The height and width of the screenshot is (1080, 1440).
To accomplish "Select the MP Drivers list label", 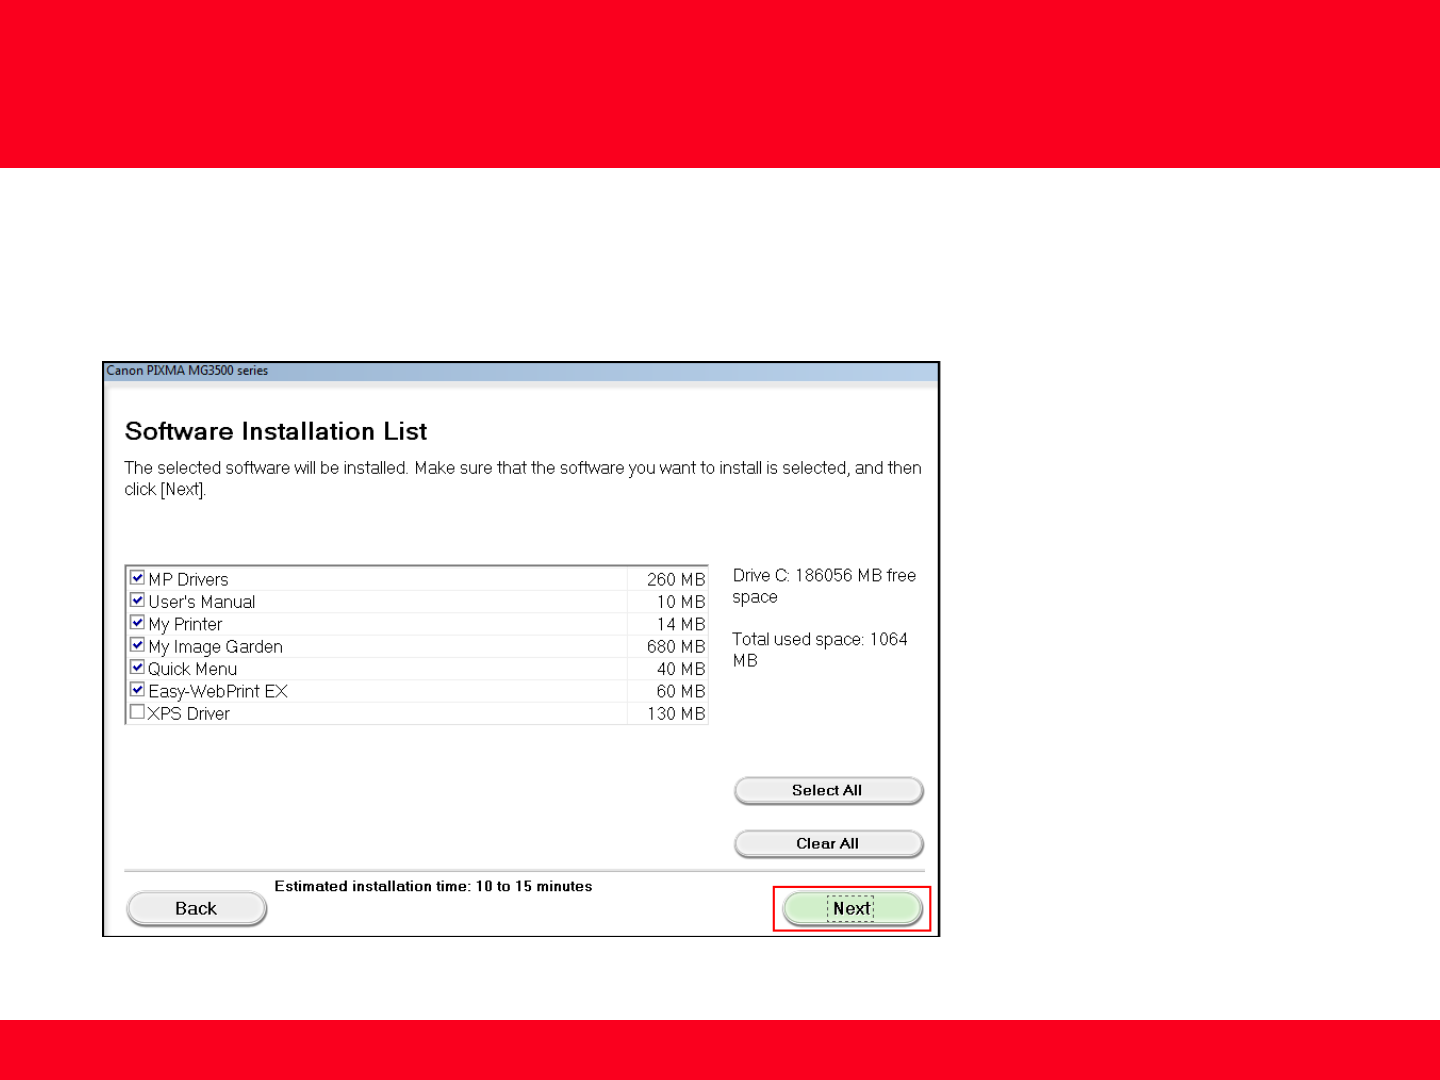I will tap(188, 580).
